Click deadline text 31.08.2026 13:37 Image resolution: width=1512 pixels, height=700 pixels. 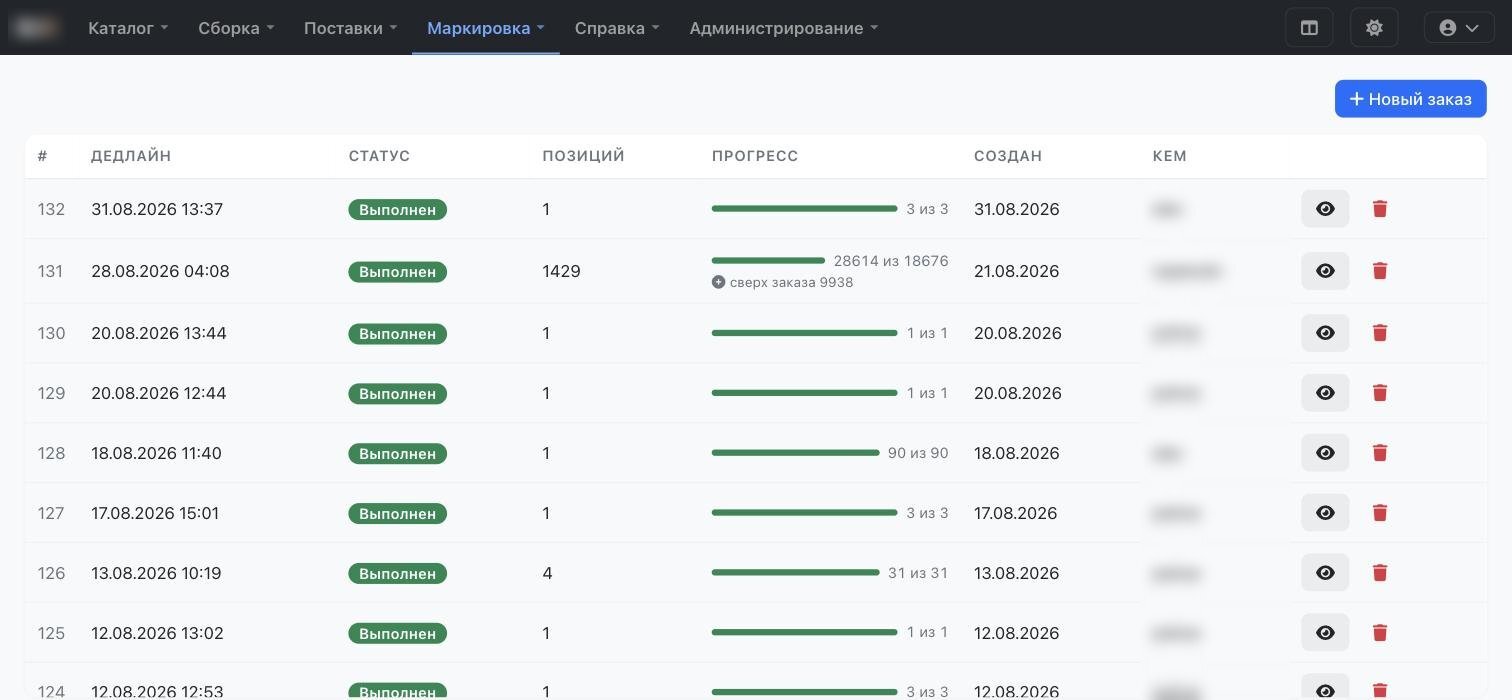click(x=157, y=209)
